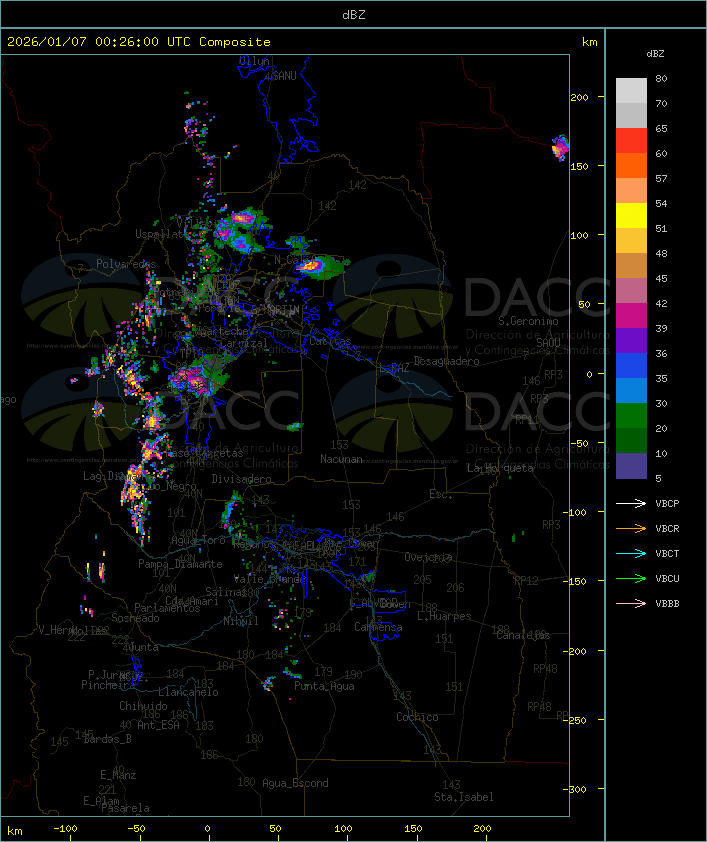The height and width of the screenshot is (842, 707).
Task: Click the Divisadero place label
Action: [x=241, y=479]
